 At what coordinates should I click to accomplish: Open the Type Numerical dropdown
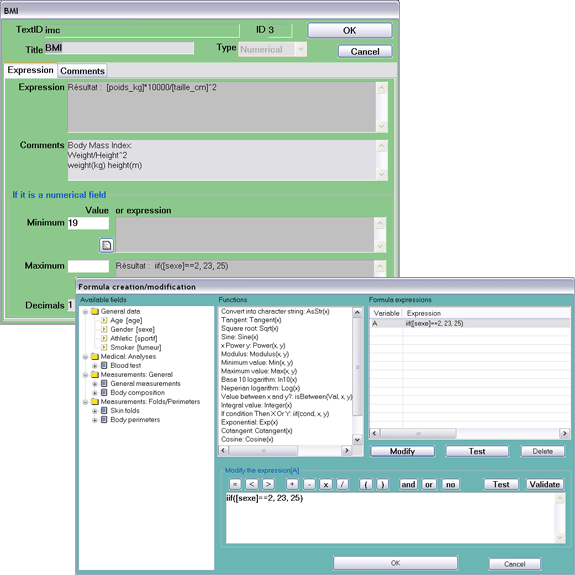pos(301,49)
